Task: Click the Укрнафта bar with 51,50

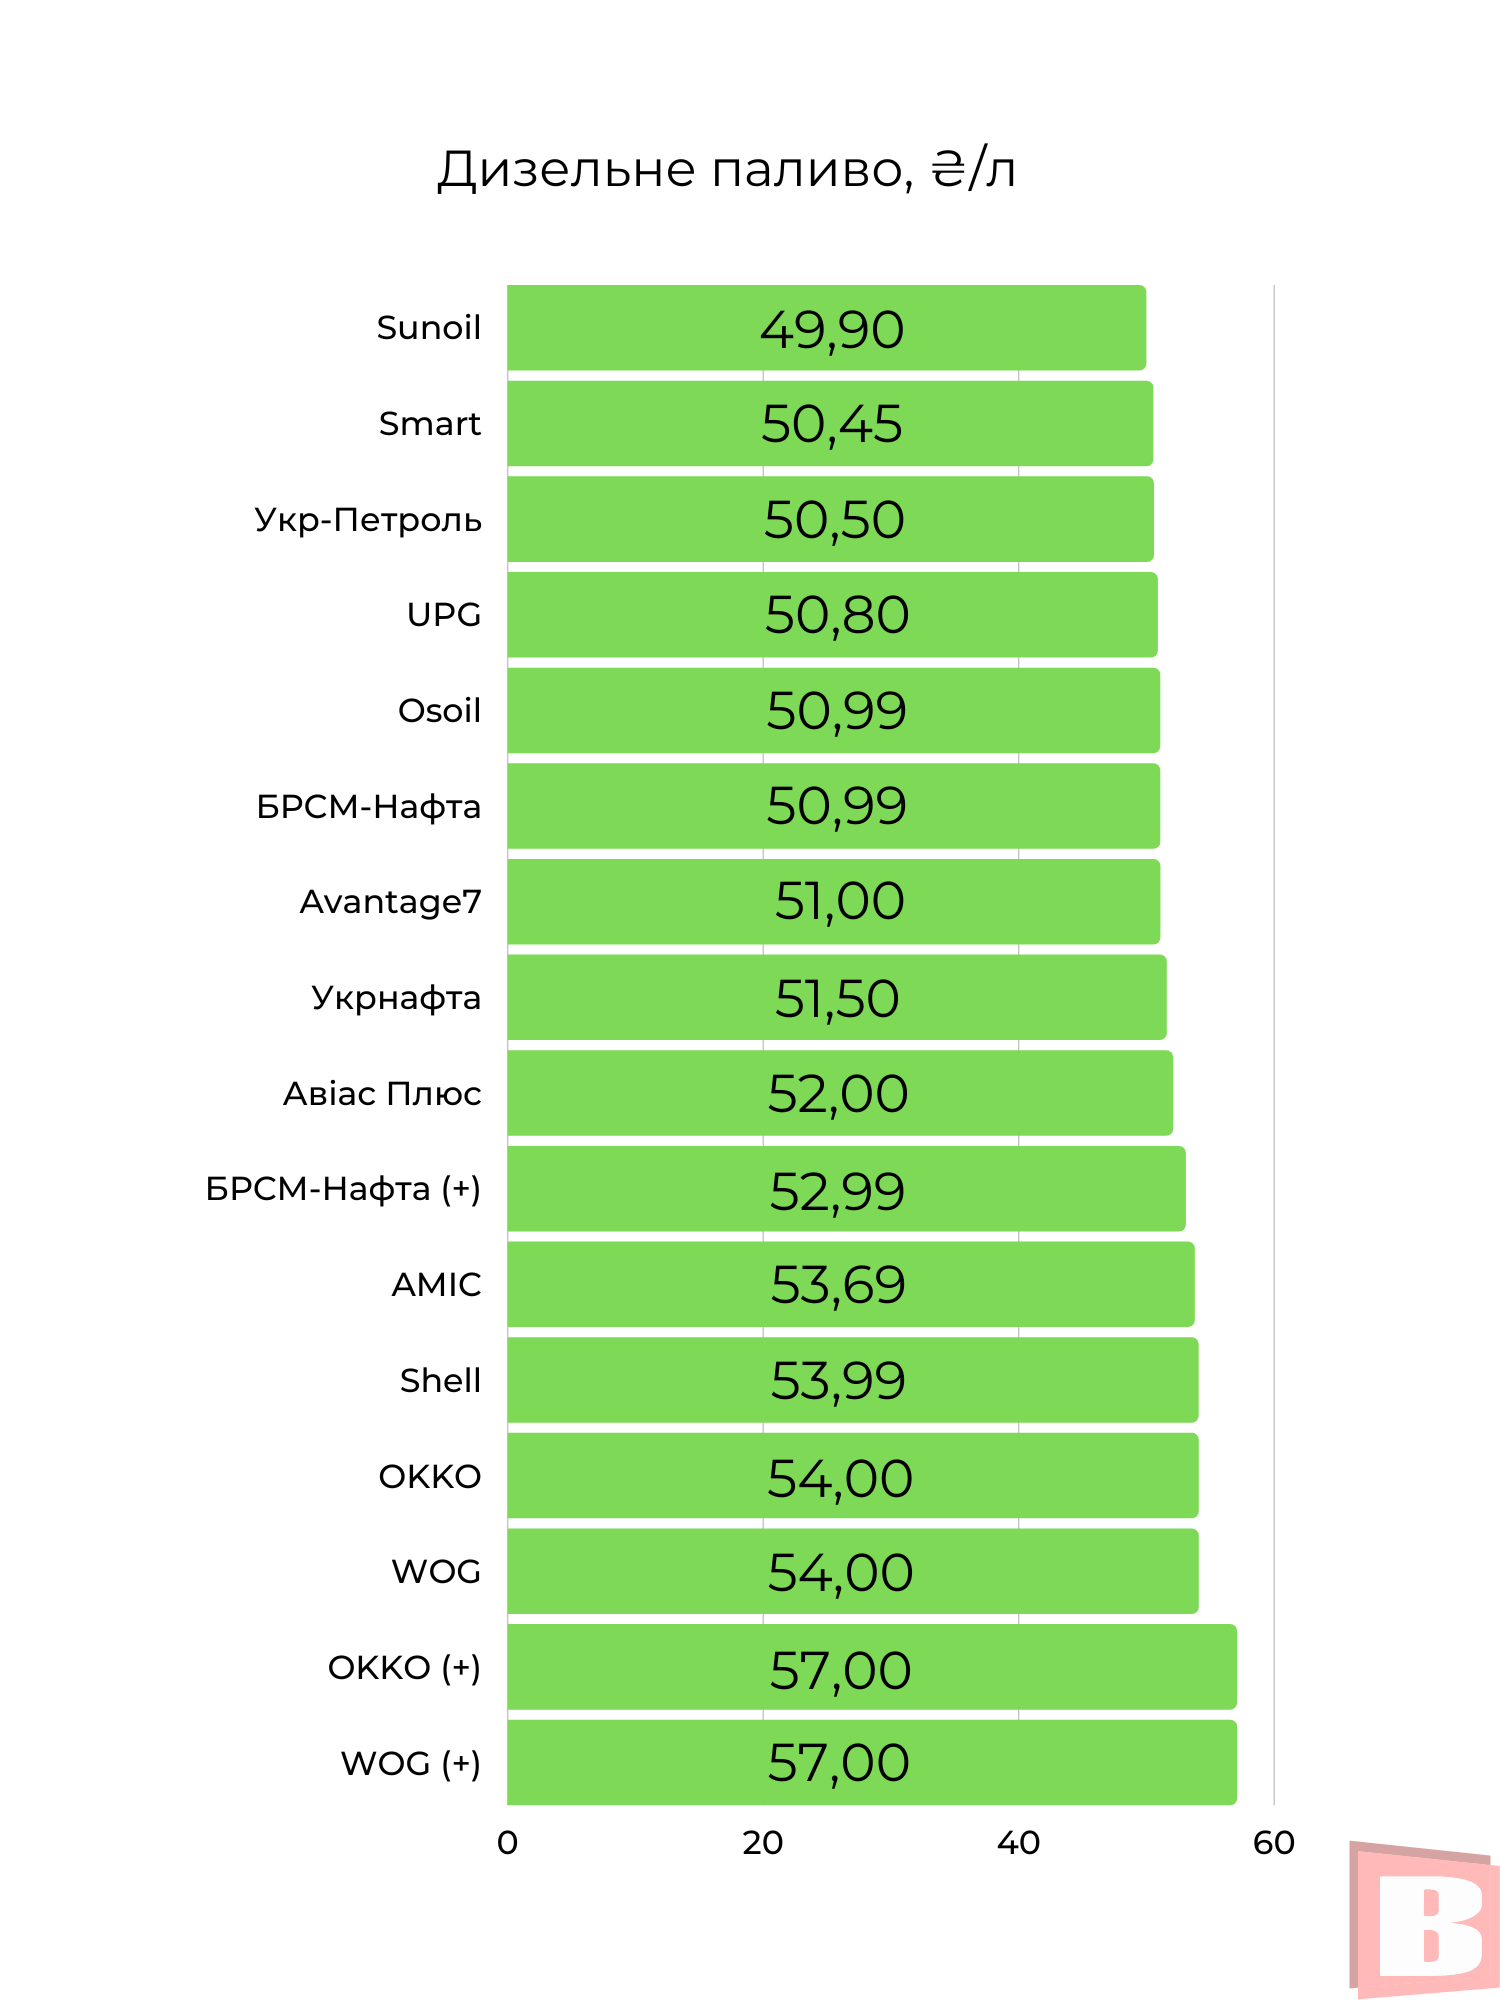Action: 836,998
